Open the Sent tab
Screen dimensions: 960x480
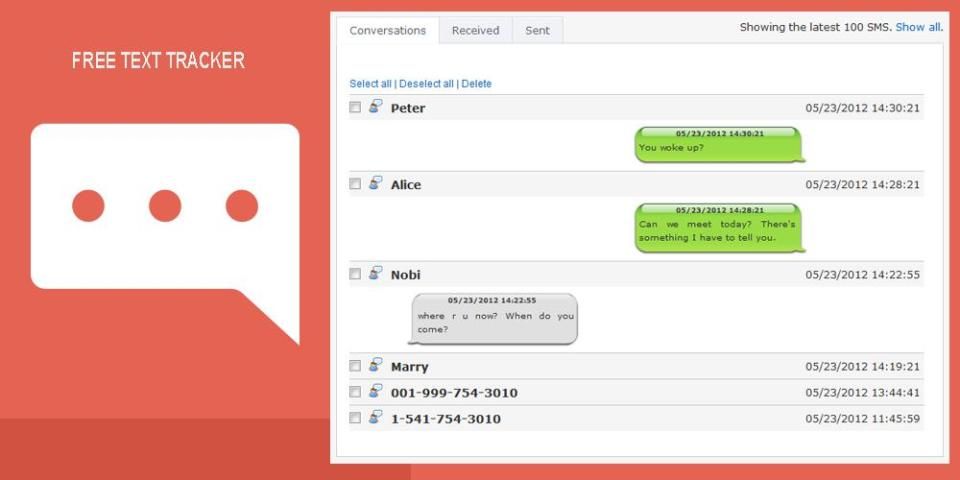(x=537, y=30)
